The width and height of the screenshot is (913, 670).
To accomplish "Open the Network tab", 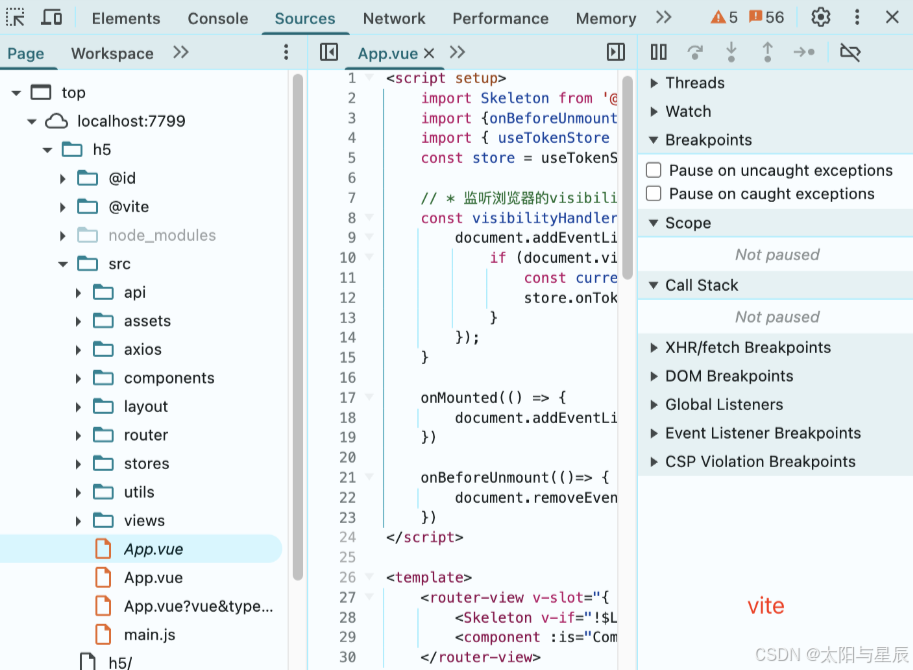I will [x=394, y=18].
